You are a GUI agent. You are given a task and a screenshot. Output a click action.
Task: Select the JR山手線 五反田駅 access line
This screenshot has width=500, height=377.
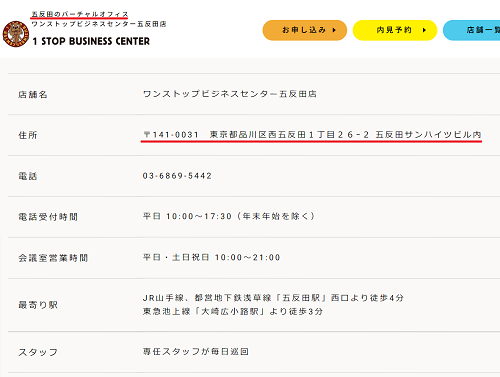click(273, 298)
